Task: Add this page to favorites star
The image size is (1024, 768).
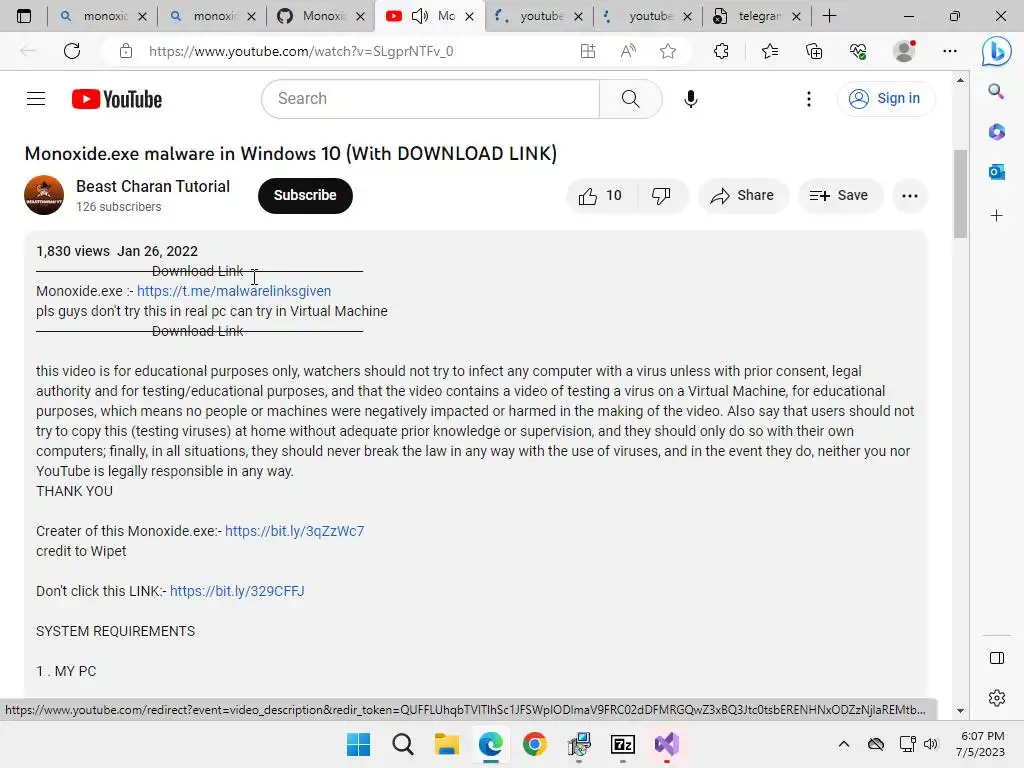Action: [x=667, y=51]
